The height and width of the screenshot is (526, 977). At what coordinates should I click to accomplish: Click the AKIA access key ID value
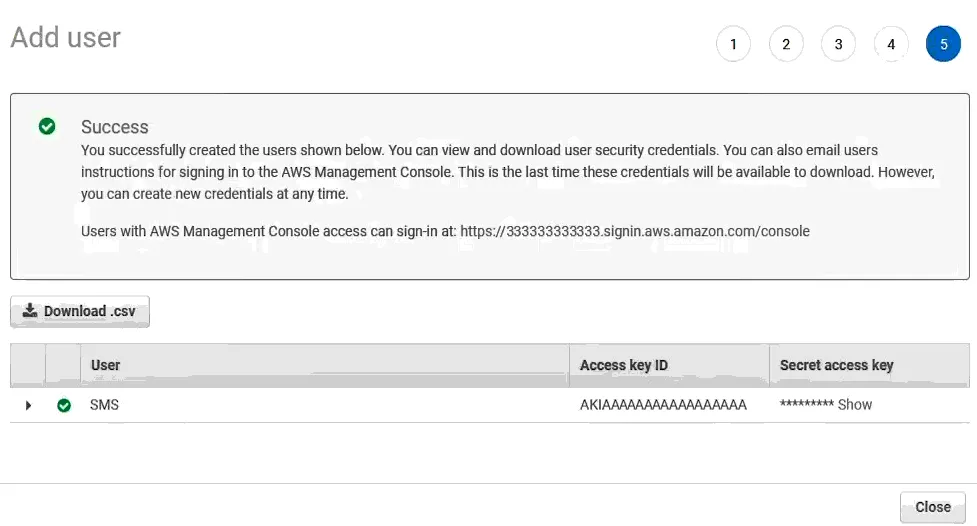click(x=663, y=405)
